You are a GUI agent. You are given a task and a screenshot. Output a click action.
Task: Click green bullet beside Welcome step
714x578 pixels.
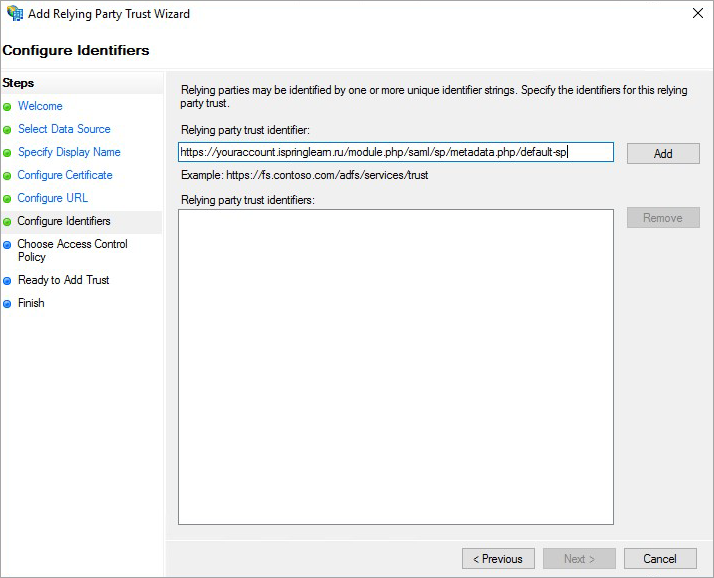pos(7,107)
